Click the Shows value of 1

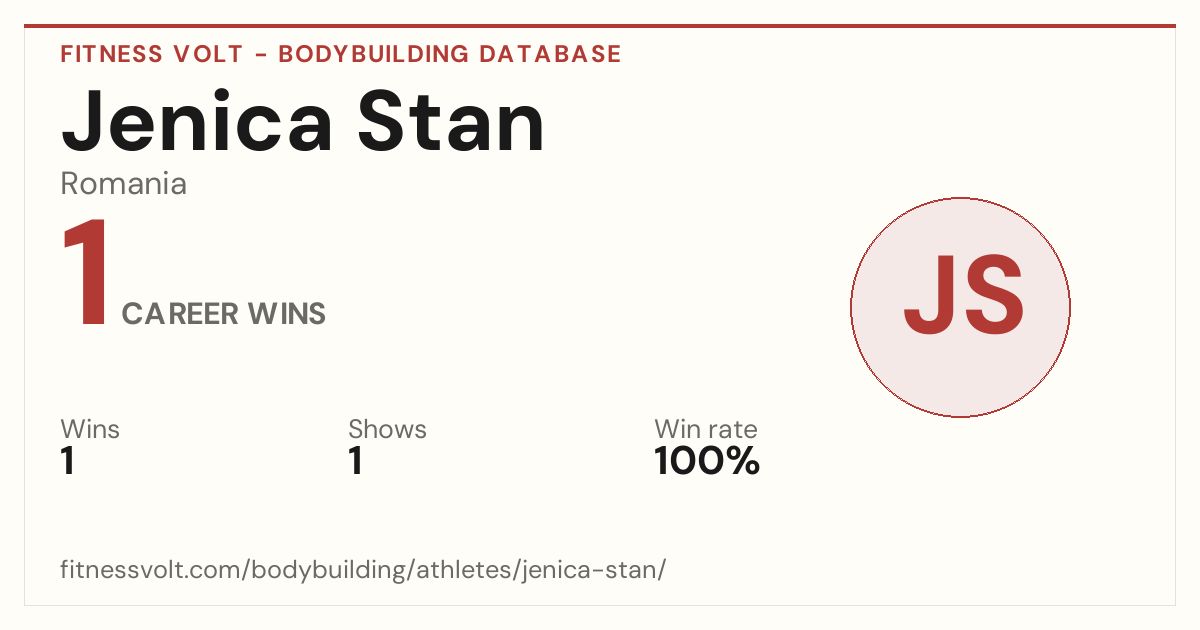click(355, 462)
